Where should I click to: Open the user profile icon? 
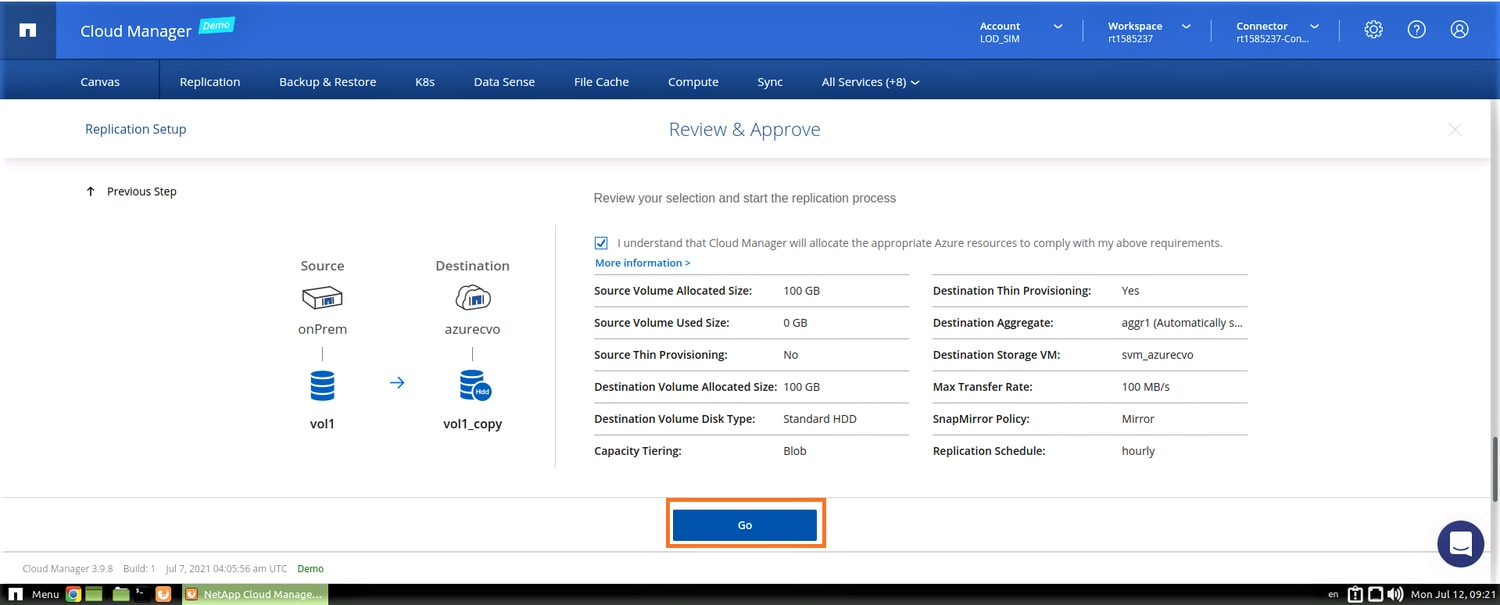tap(1459, 30)
